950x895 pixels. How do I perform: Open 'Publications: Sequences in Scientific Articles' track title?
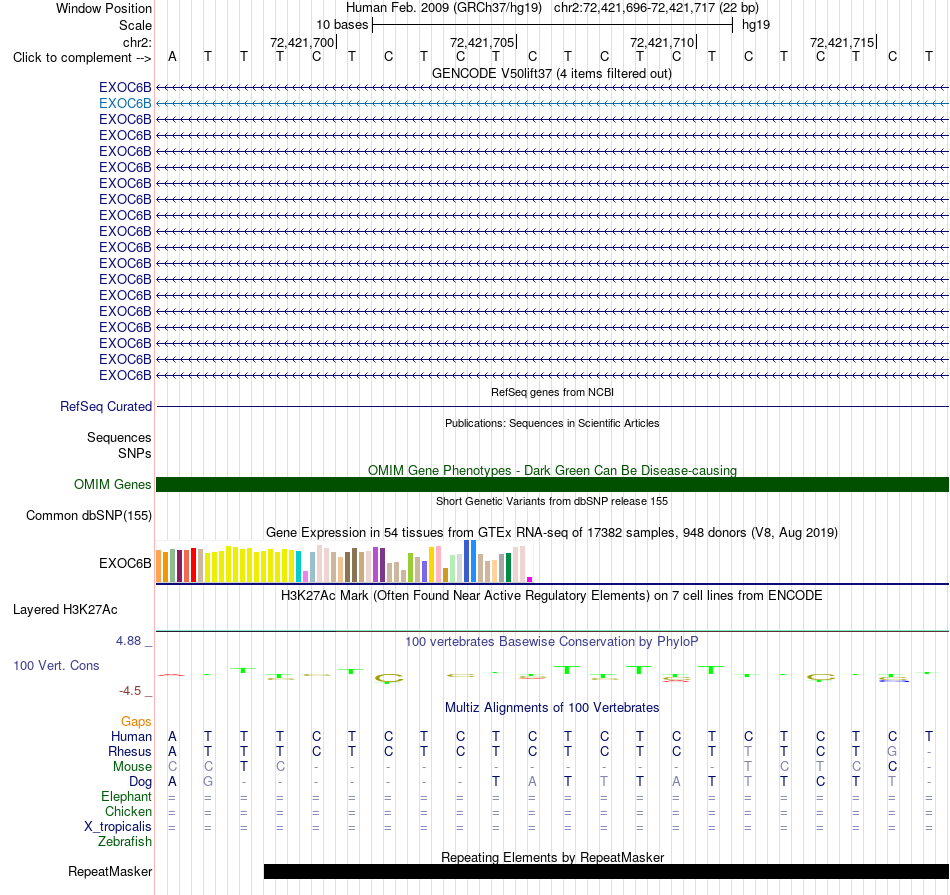pos(552,423)
